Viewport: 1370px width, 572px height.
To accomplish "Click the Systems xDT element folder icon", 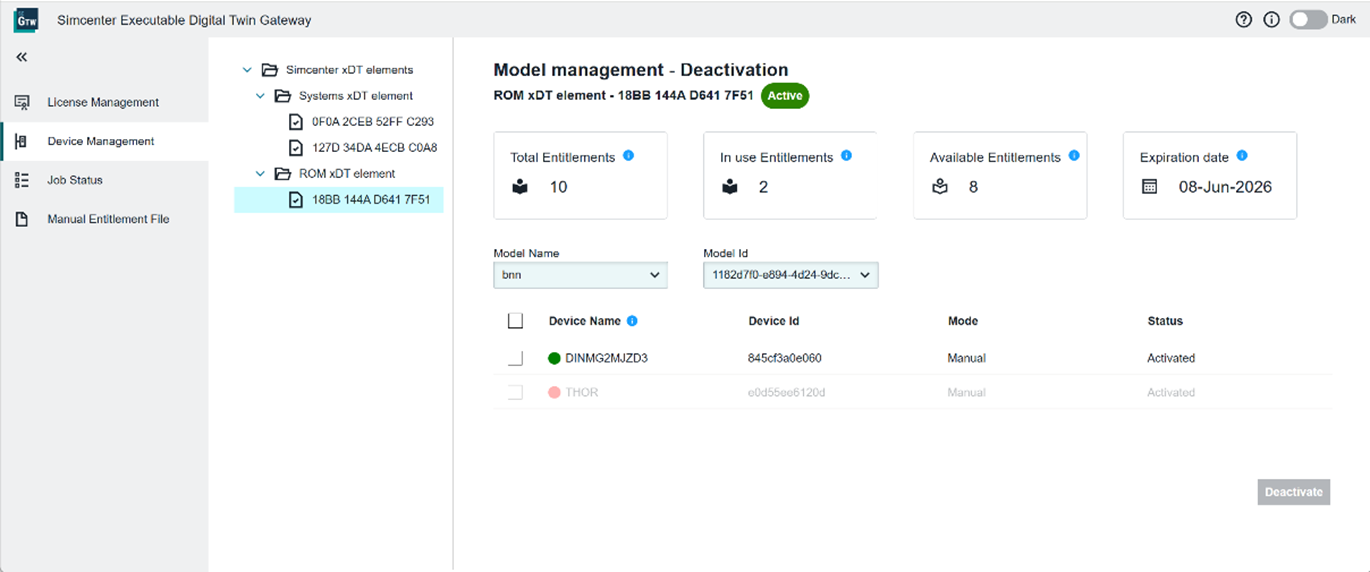I will tap(282, 96).
